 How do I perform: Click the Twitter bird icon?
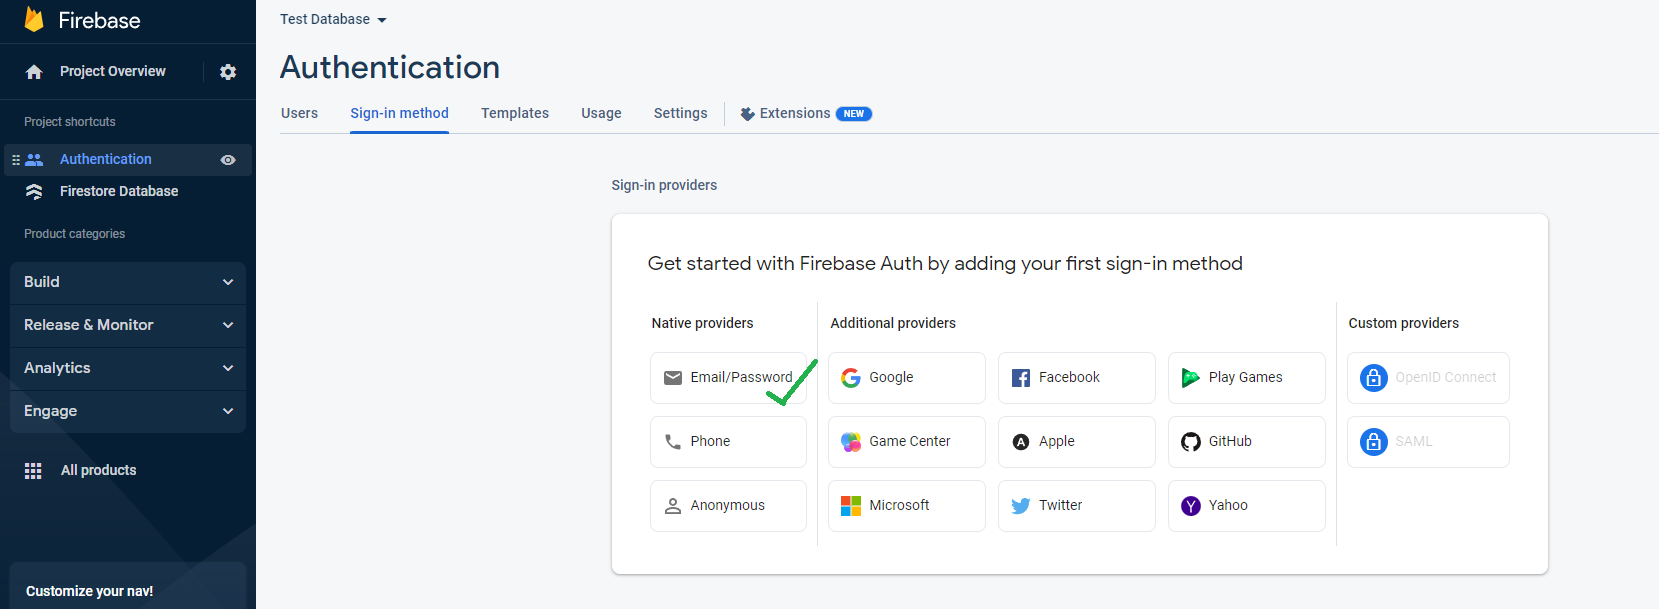click(x=1021, y=506)
